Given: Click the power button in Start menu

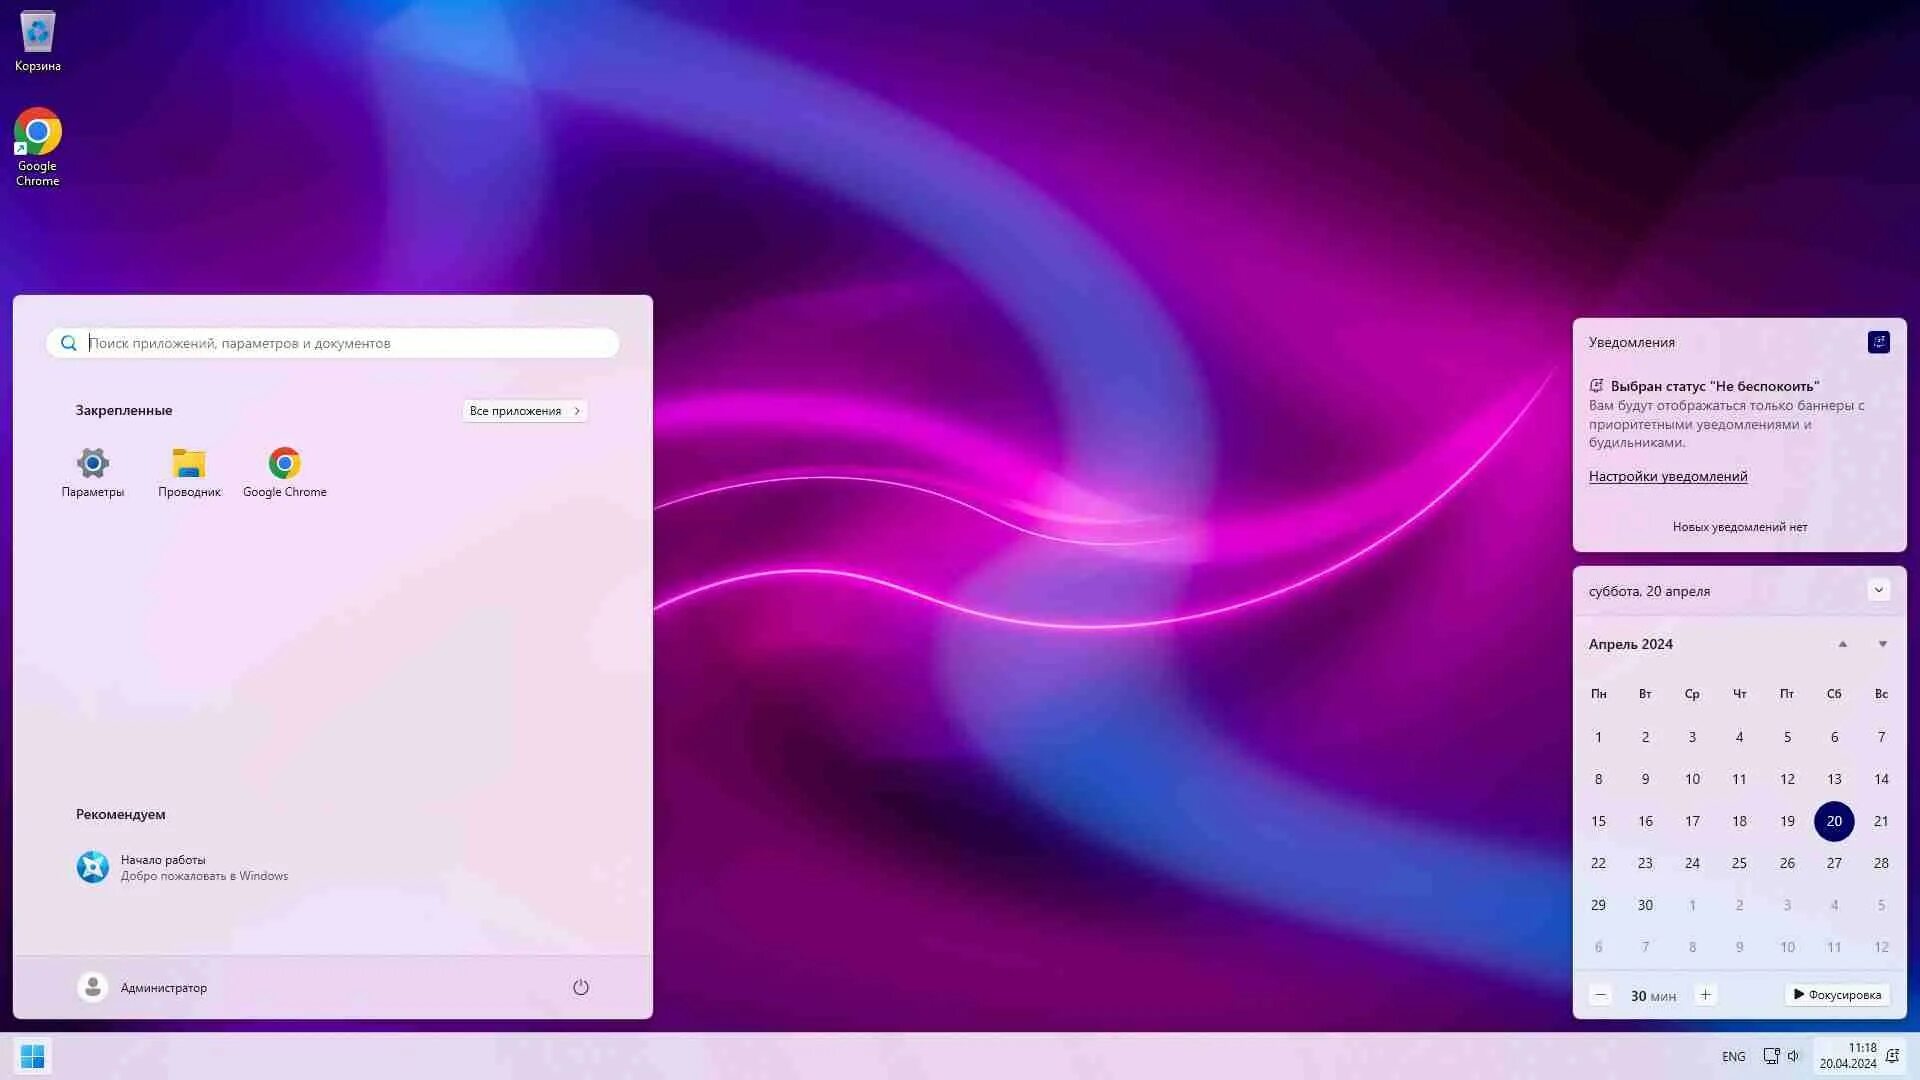Looking at the screenshot, I should pyautogui.click(x=581, y=987).
